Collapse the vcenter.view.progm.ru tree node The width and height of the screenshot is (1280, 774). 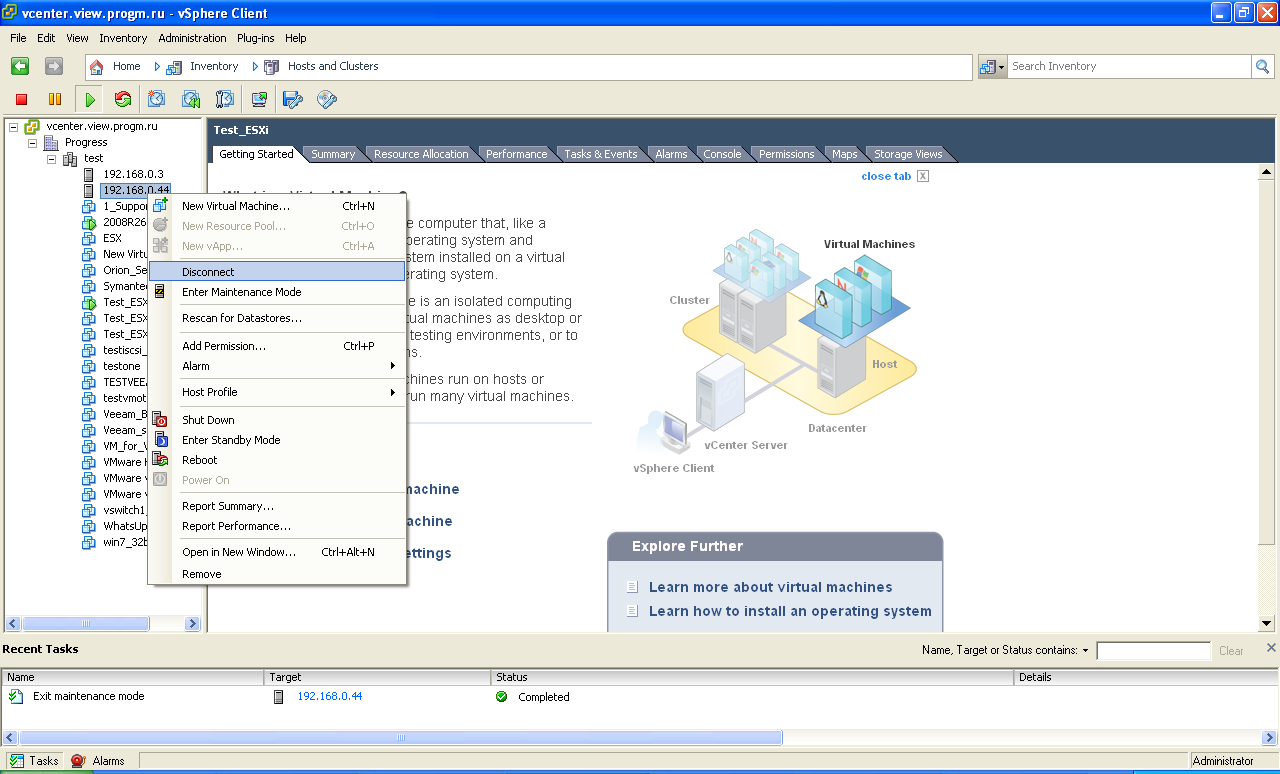coord(14,126)
